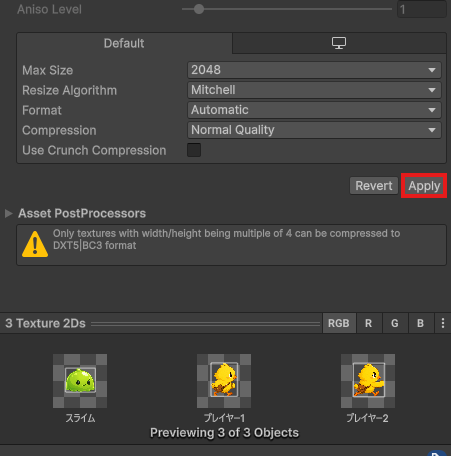Open the preview panel three-dot menu
Screen dimensions: 451x456
(x=443, y=323)
